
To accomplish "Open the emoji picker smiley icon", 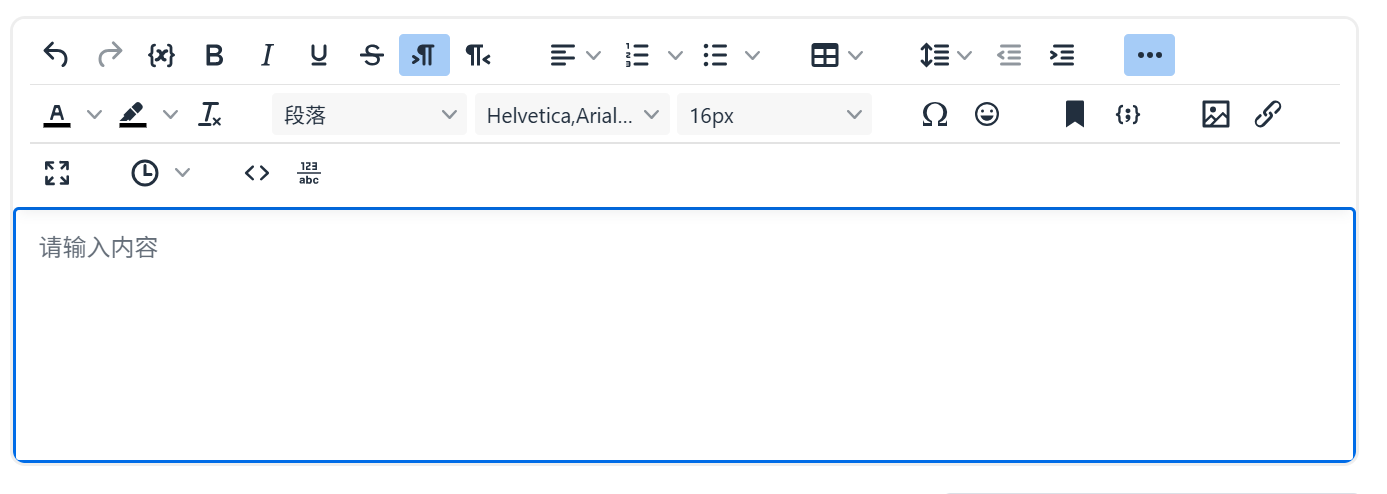I will (x=987, y=115).
